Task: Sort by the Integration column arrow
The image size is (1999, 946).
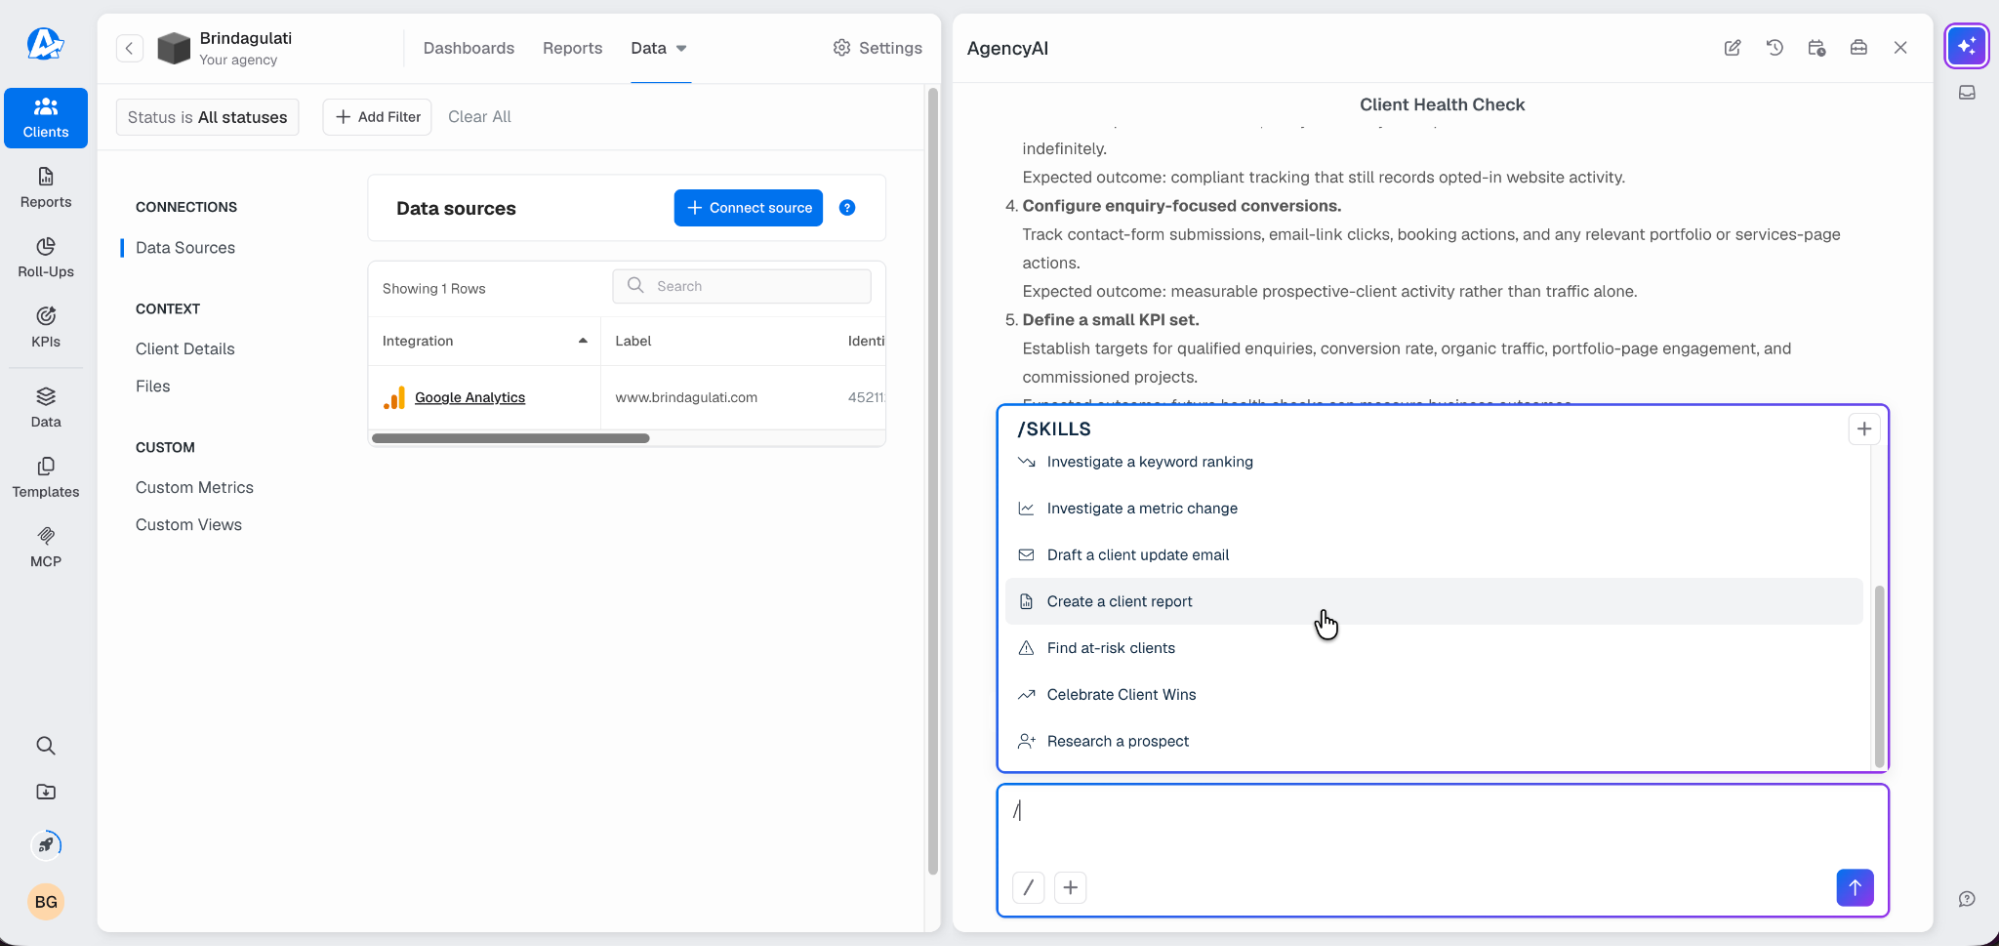Action: coord(583,341)
